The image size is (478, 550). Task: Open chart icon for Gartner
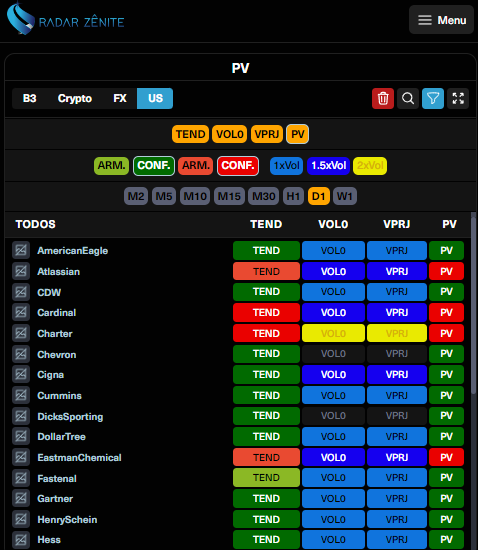coord(21,498)
